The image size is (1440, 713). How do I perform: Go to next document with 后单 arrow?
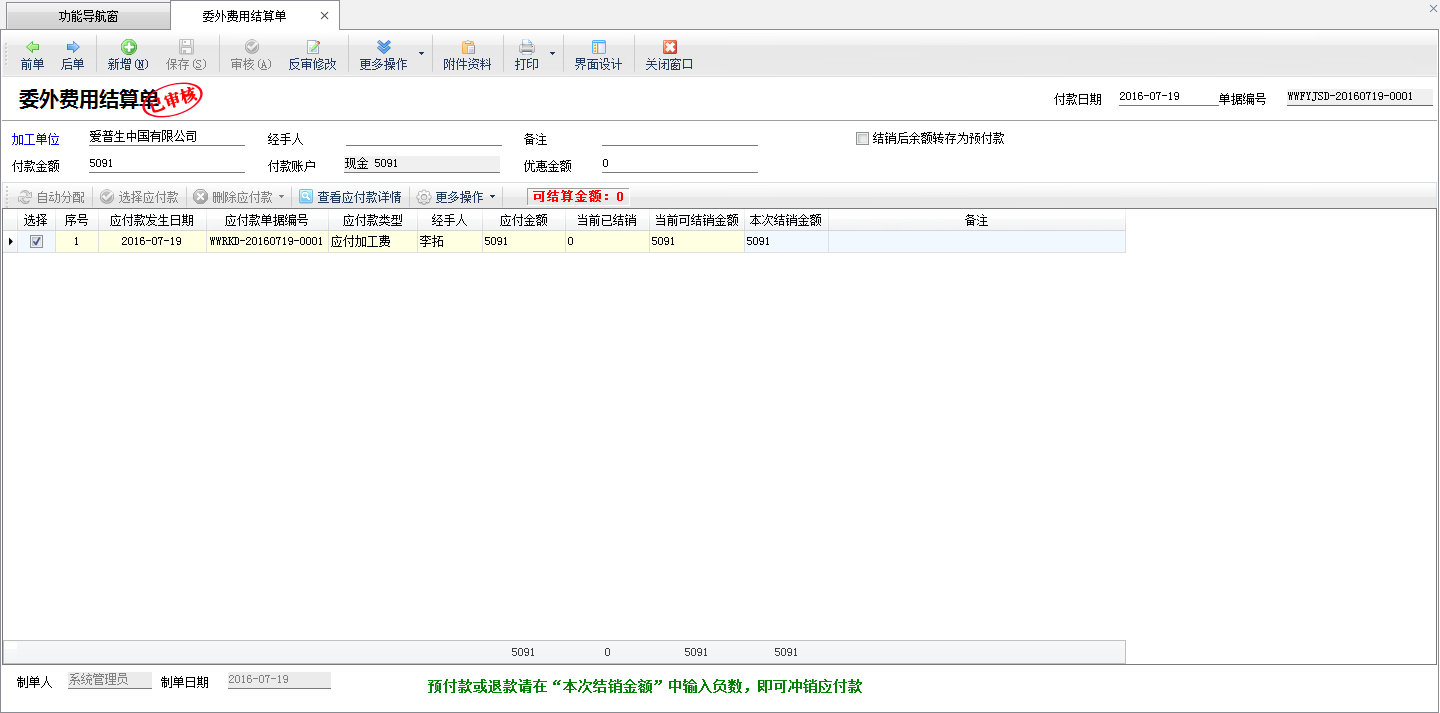(72, 47)
